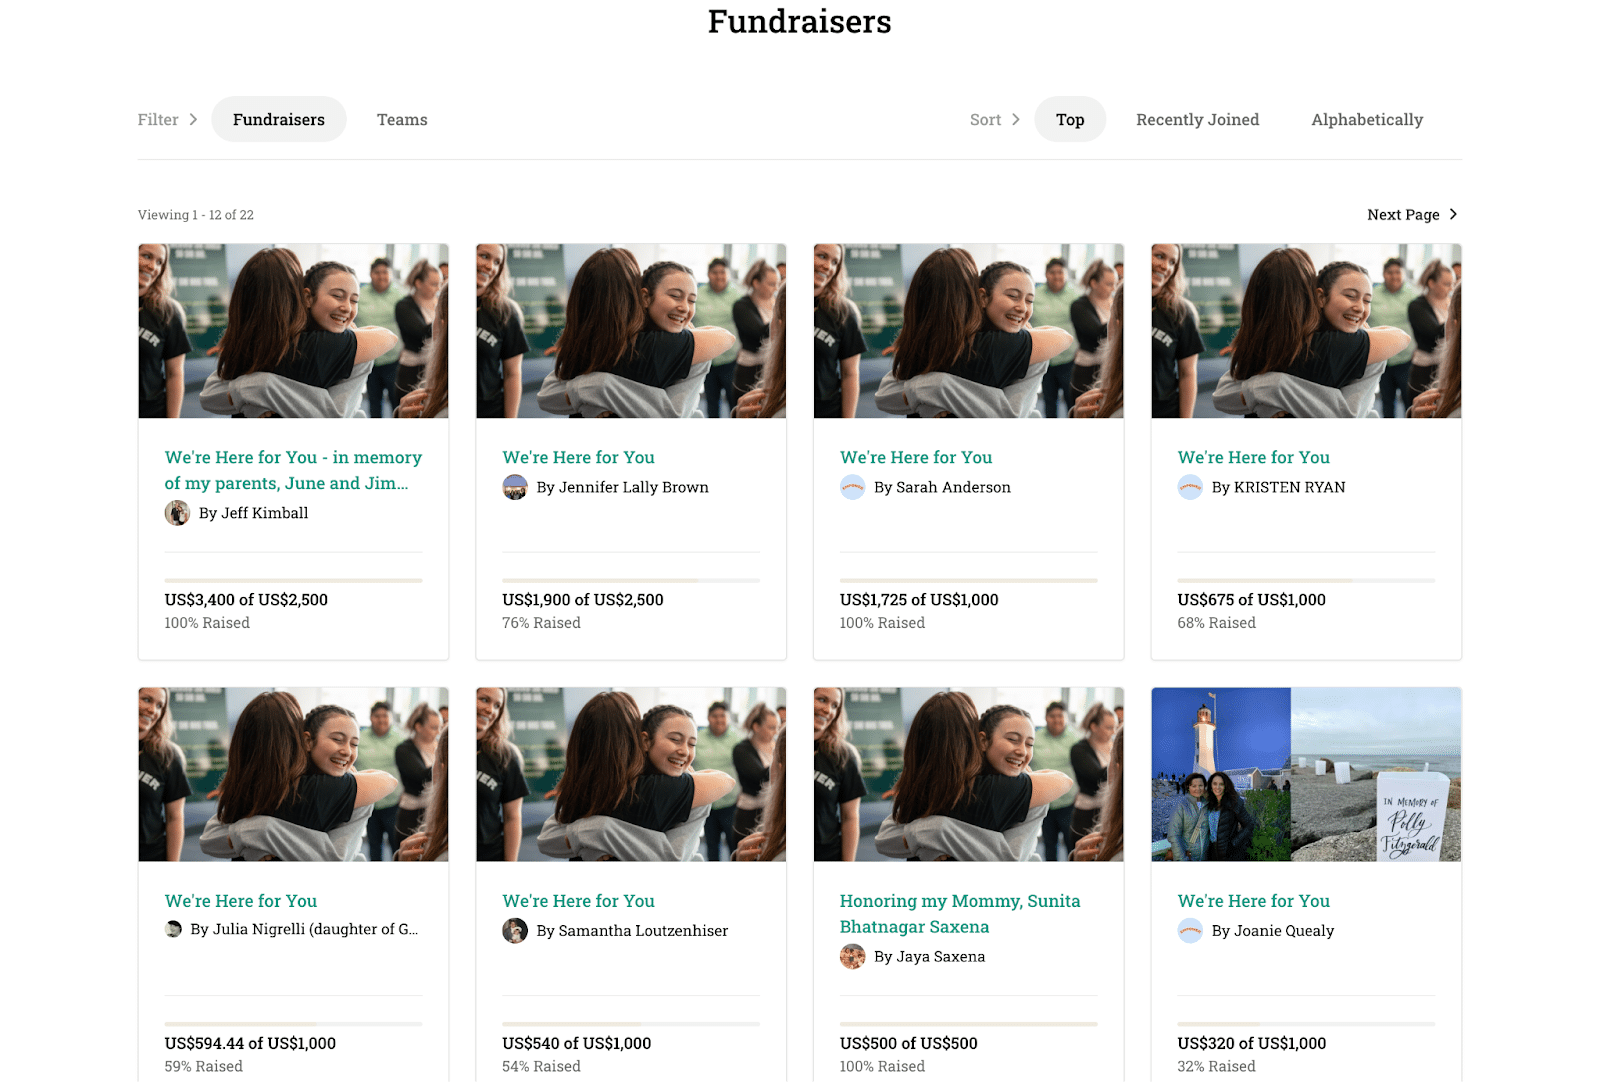The image size is (1600, 1082).
Task: Open Jeff Kimball's memorial fundraiser link
Action: pos(292,470)
